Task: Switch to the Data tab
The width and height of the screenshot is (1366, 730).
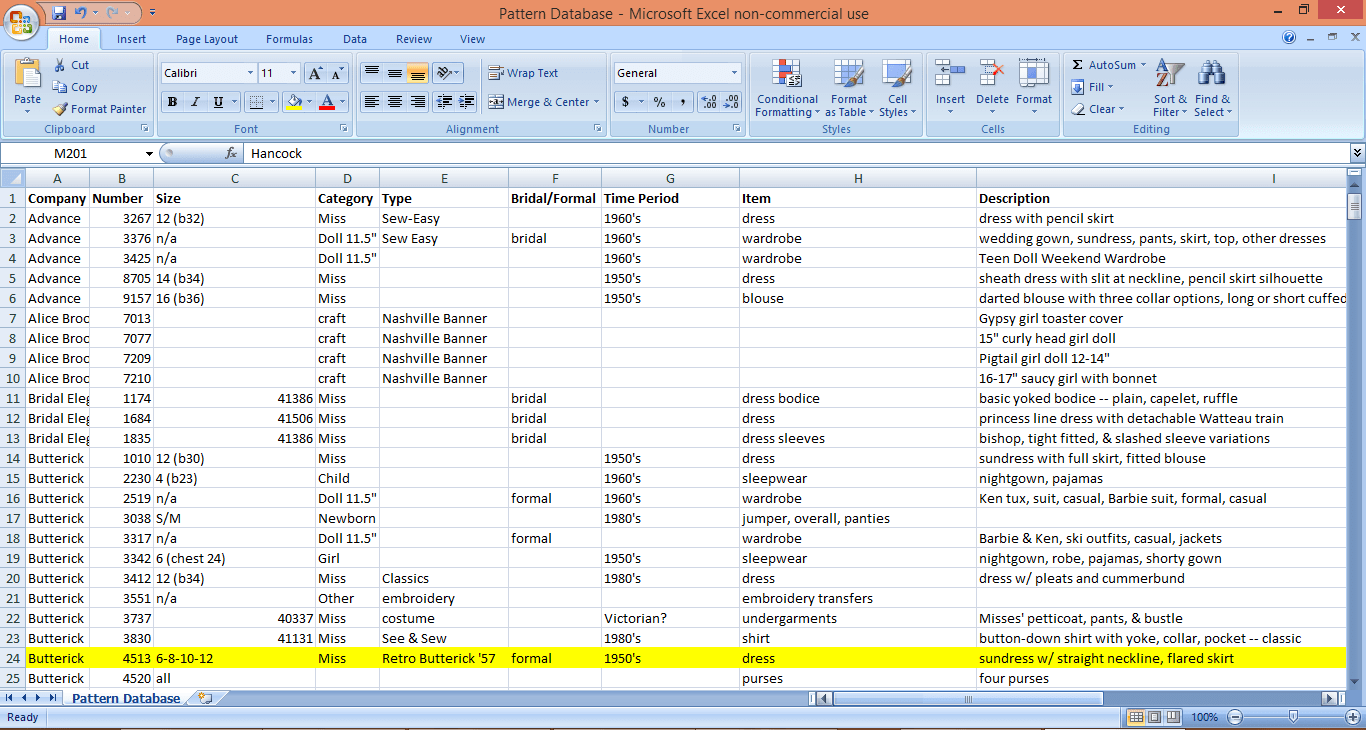Action: [355, 39]
